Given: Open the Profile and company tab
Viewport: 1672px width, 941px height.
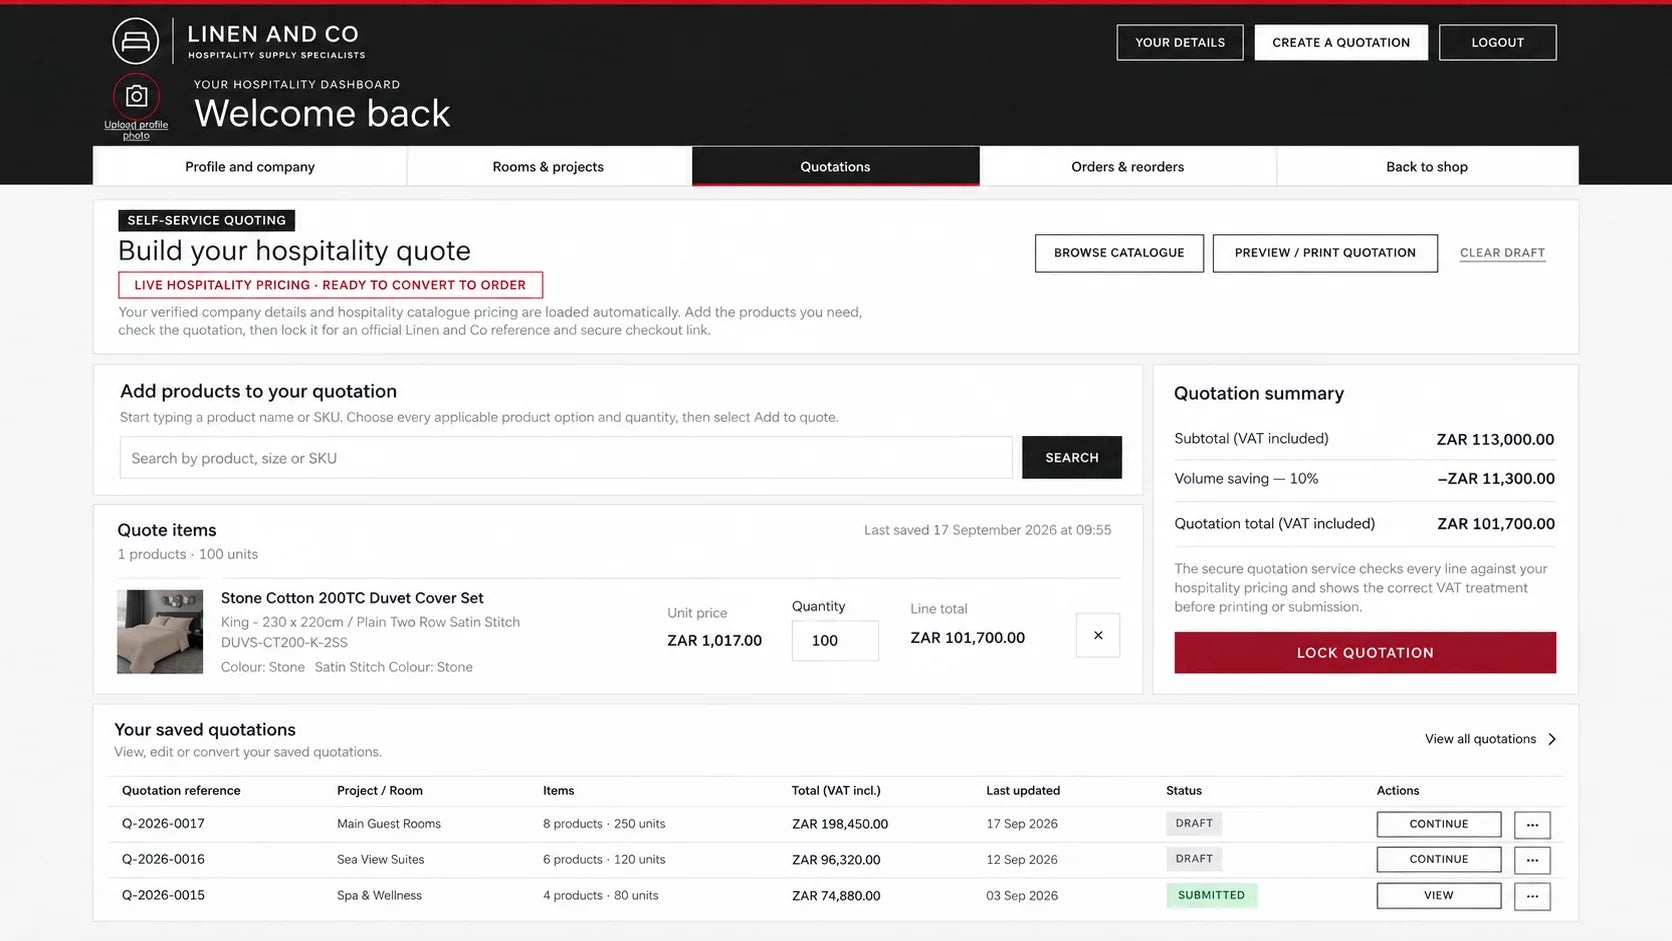Looking at the screenshot, I should point(250,166).
